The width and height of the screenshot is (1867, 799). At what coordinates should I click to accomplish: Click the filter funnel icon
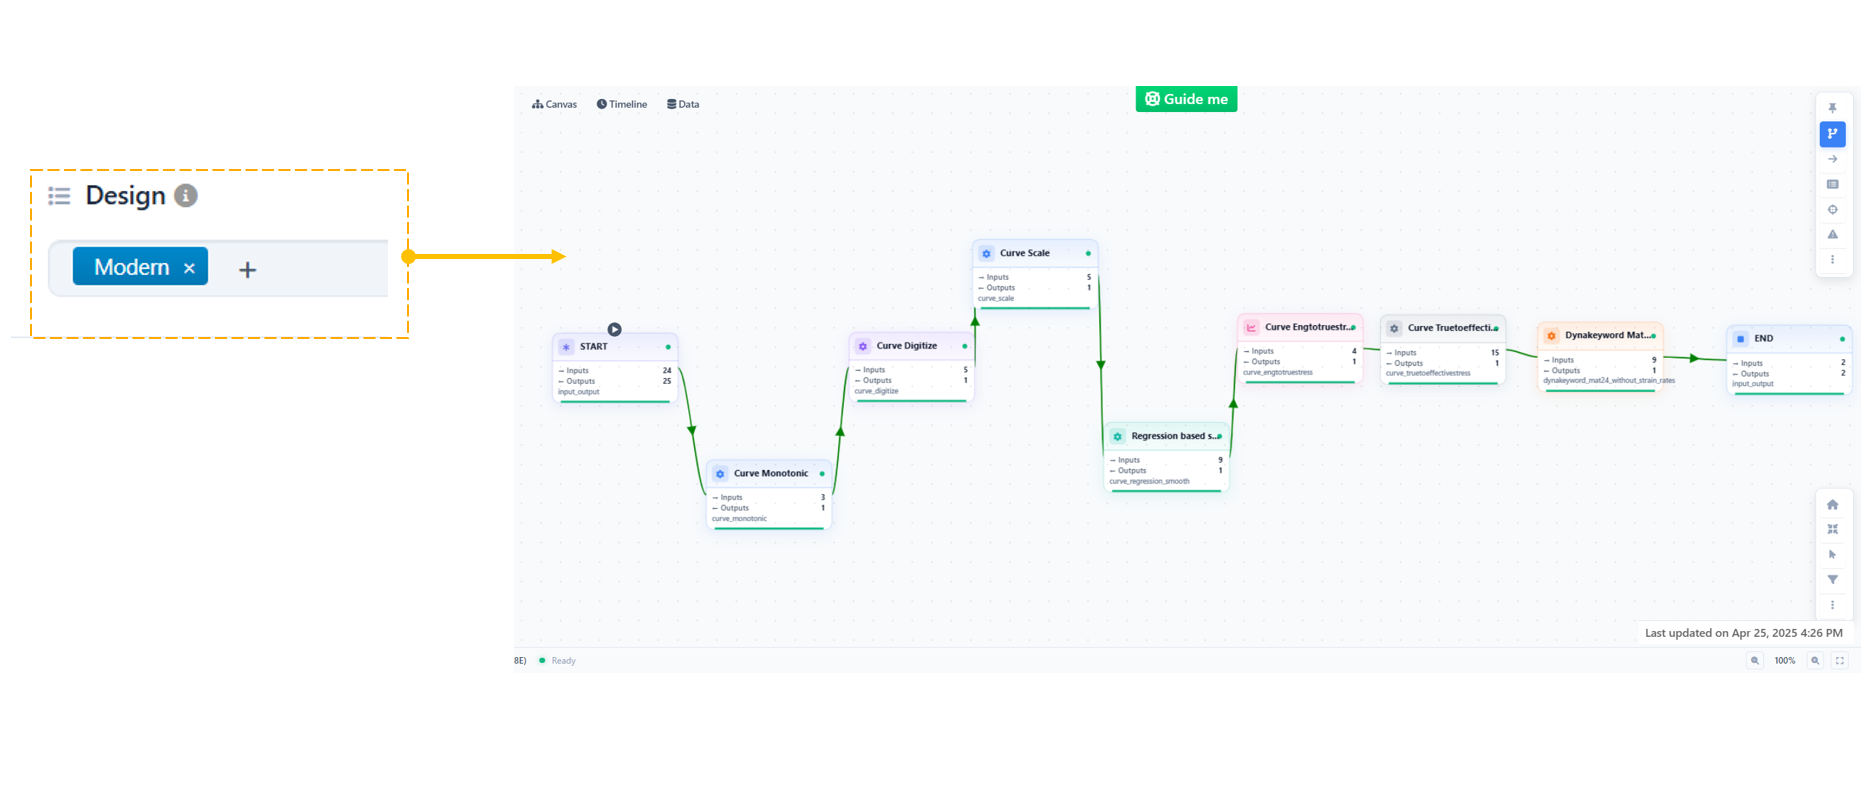[1832, 580]
